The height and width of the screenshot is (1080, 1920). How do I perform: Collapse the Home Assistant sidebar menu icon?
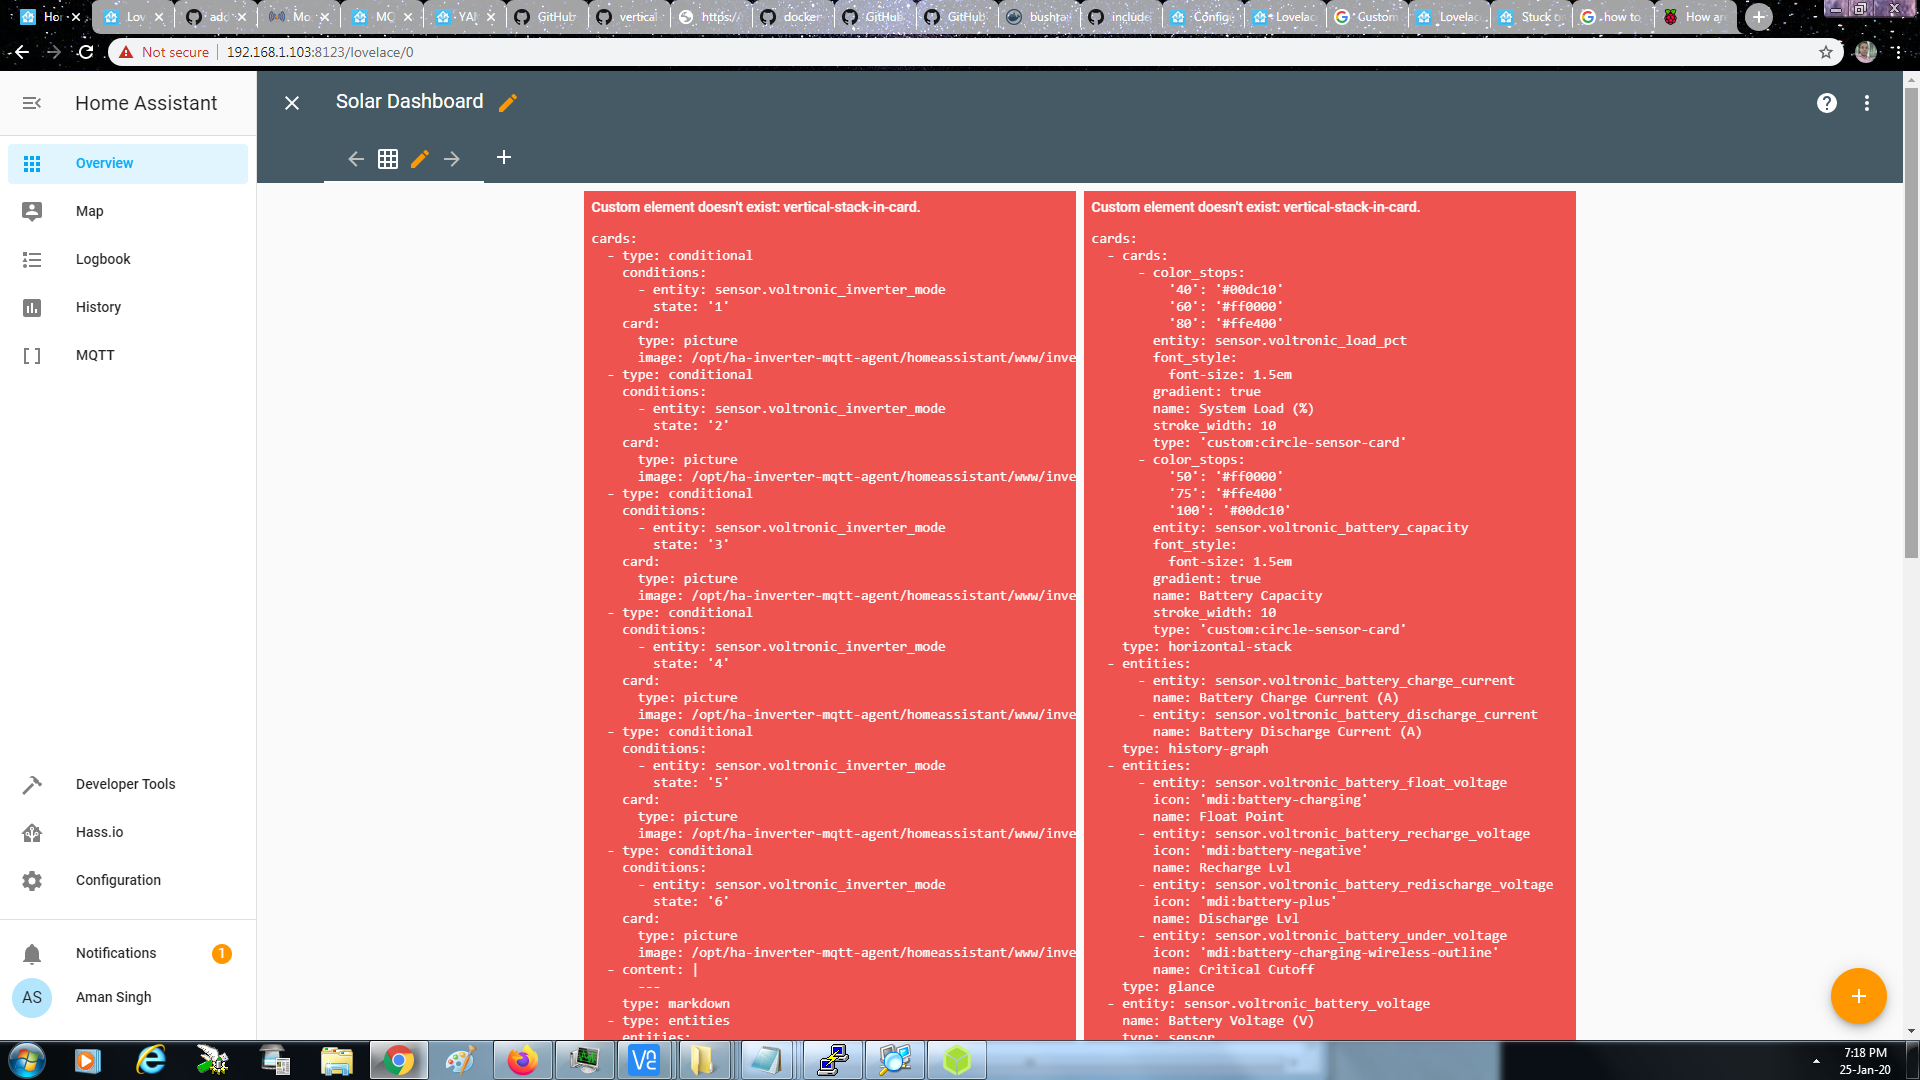[32, 103]
